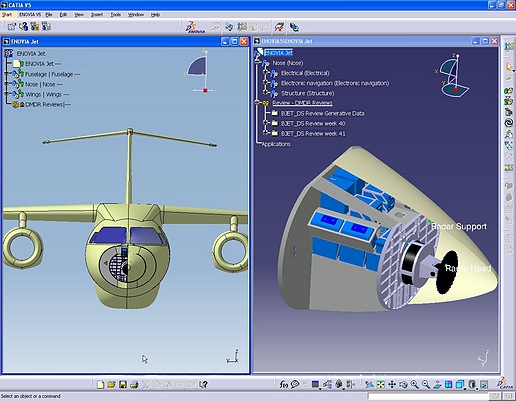The height and width of the screenshot is (401, 516).
Task: Expand the Wings node in left tree
Action: tap(6, 94)
